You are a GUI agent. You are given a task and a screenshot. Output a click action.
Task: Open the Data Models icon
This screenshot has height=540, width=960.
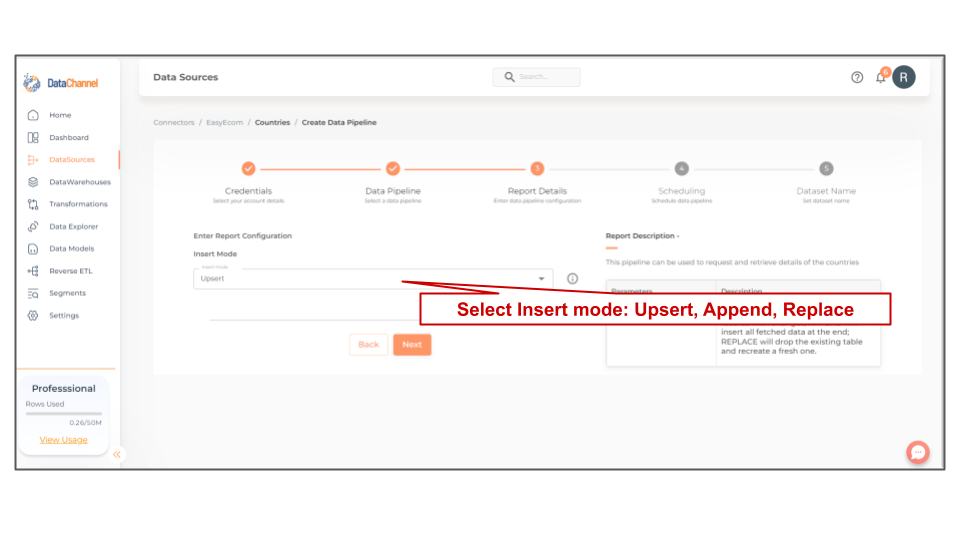33,249
